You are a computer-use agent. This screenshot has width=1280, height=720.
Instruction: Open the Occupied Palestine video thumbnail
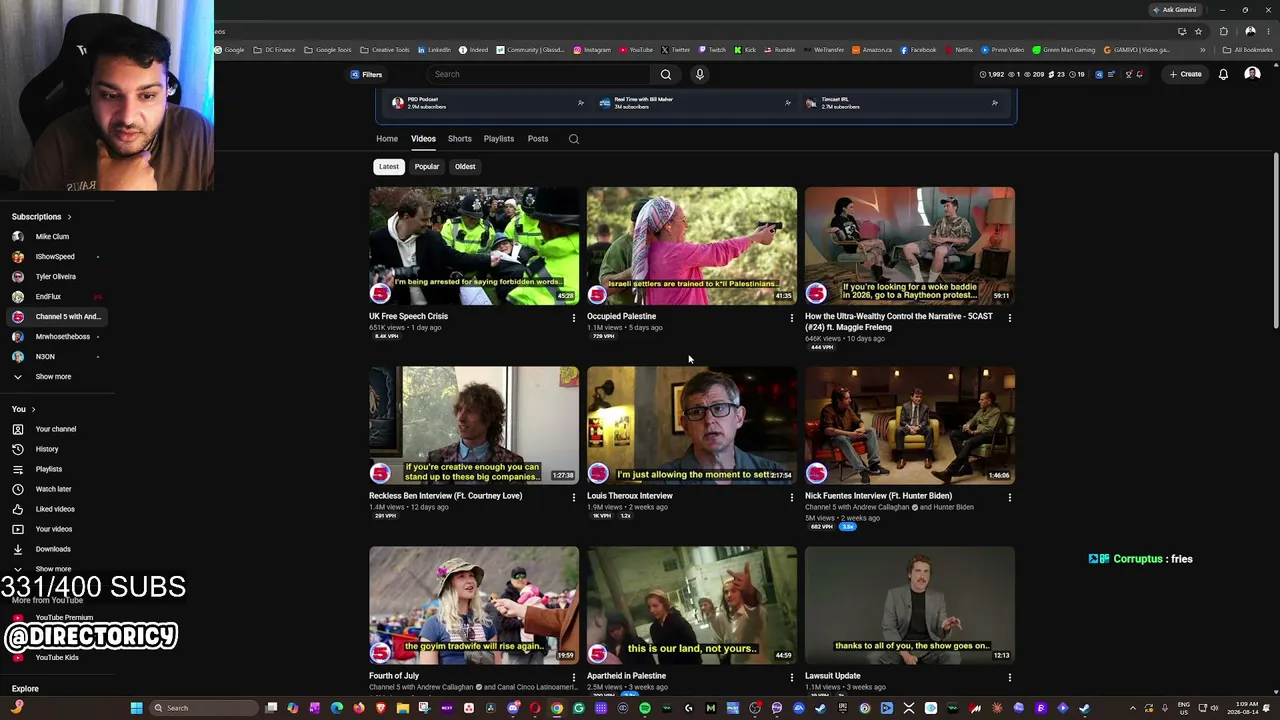pyautogui.click(x=692, y=246)
